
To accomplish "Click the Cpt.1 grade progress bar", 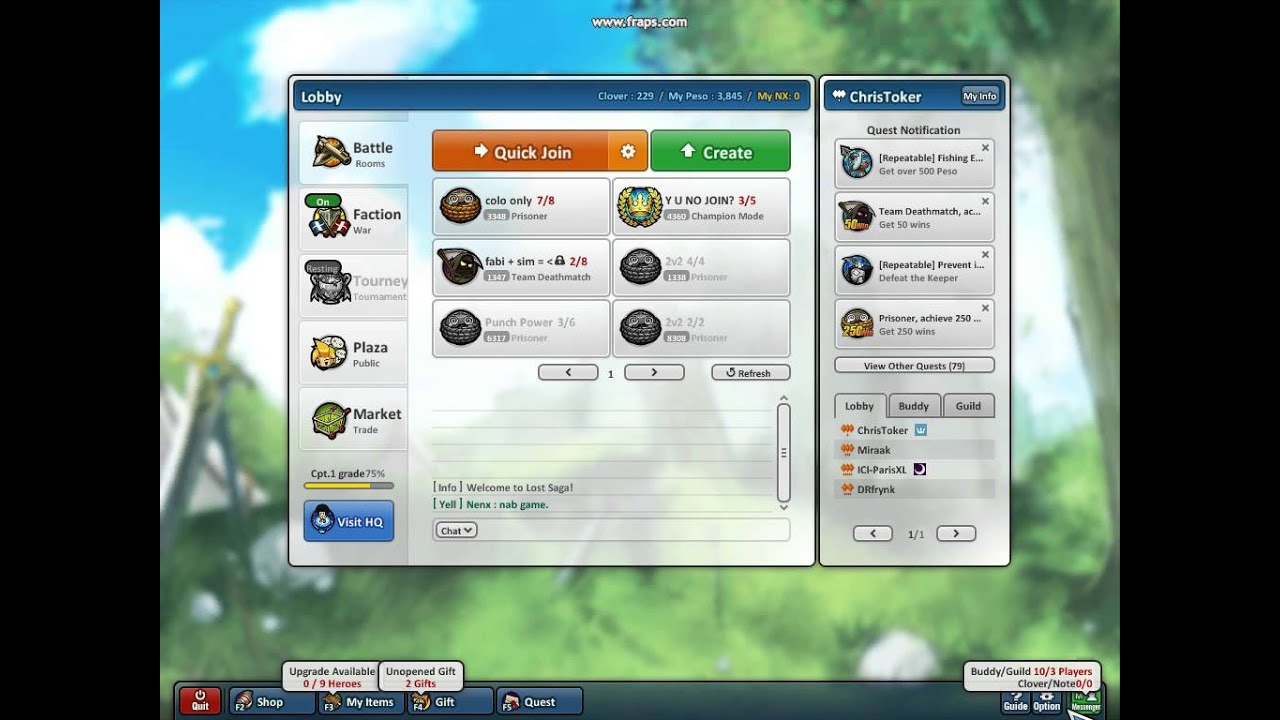I will (x=348, y=486).
